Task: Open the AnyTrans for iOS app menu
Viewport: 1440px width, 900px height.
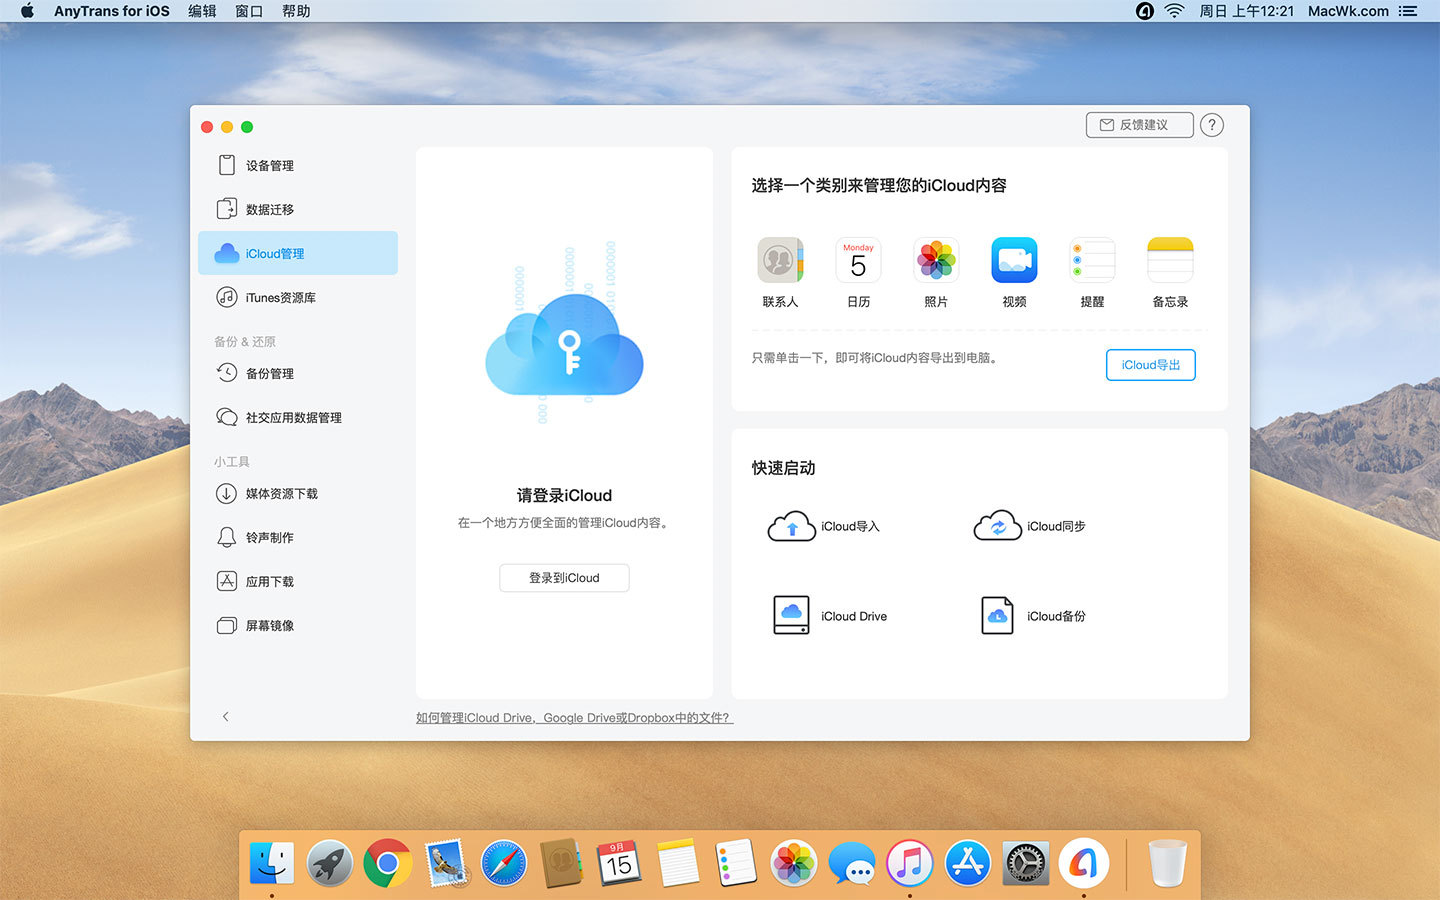Action: (x=112, y=11)
